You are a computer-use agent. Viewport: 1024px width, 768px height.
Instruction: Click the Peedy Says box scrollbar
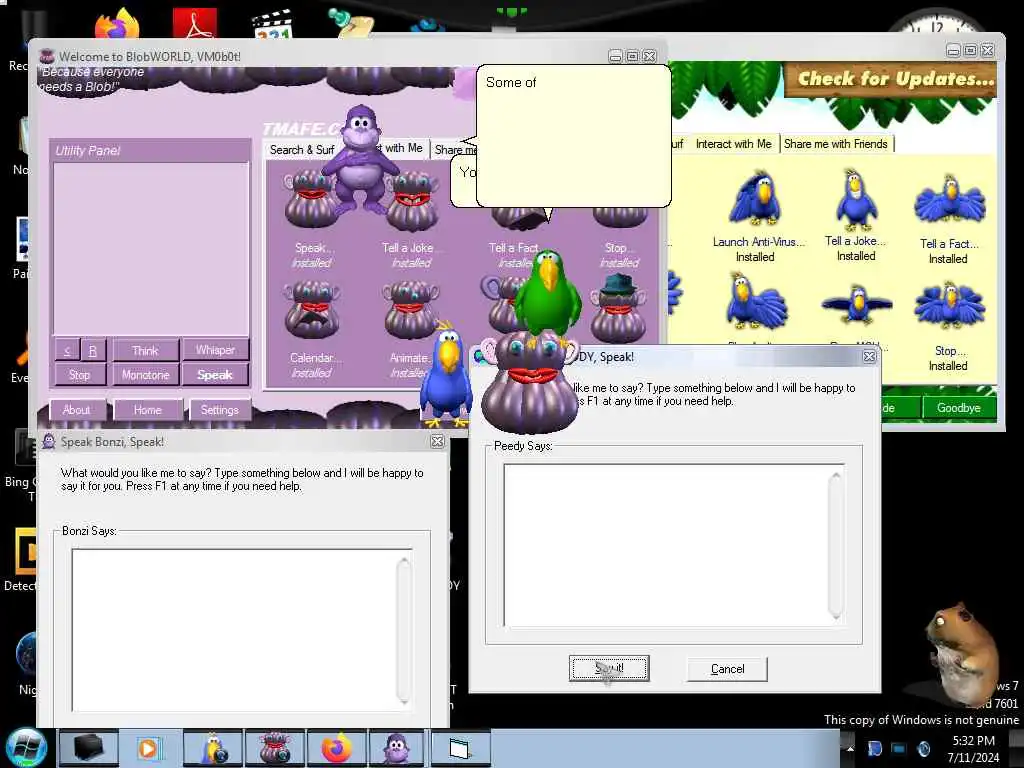pos(835,545)
